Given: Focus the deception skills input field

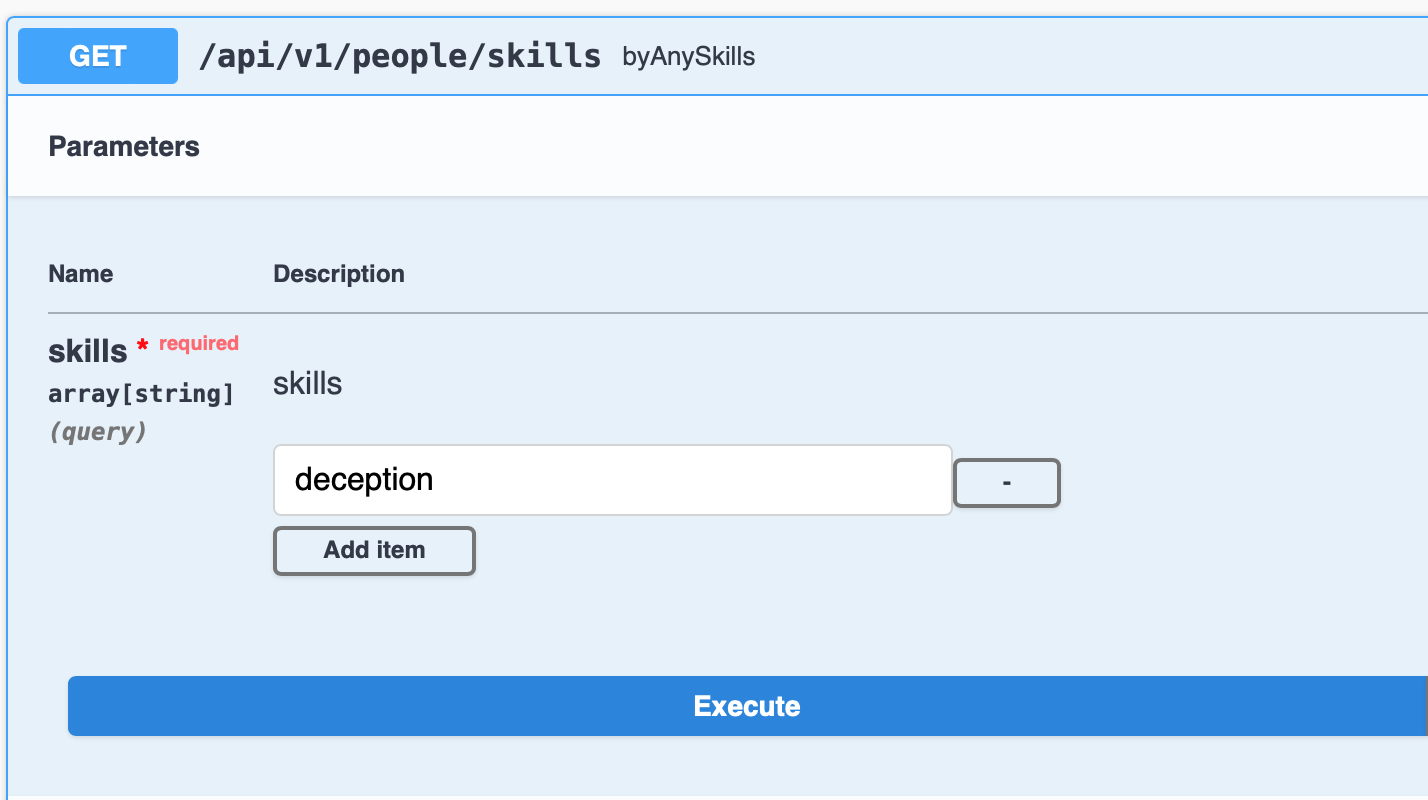Looking at the screenshot, I should pyautogui.click(x=612, y=480).
